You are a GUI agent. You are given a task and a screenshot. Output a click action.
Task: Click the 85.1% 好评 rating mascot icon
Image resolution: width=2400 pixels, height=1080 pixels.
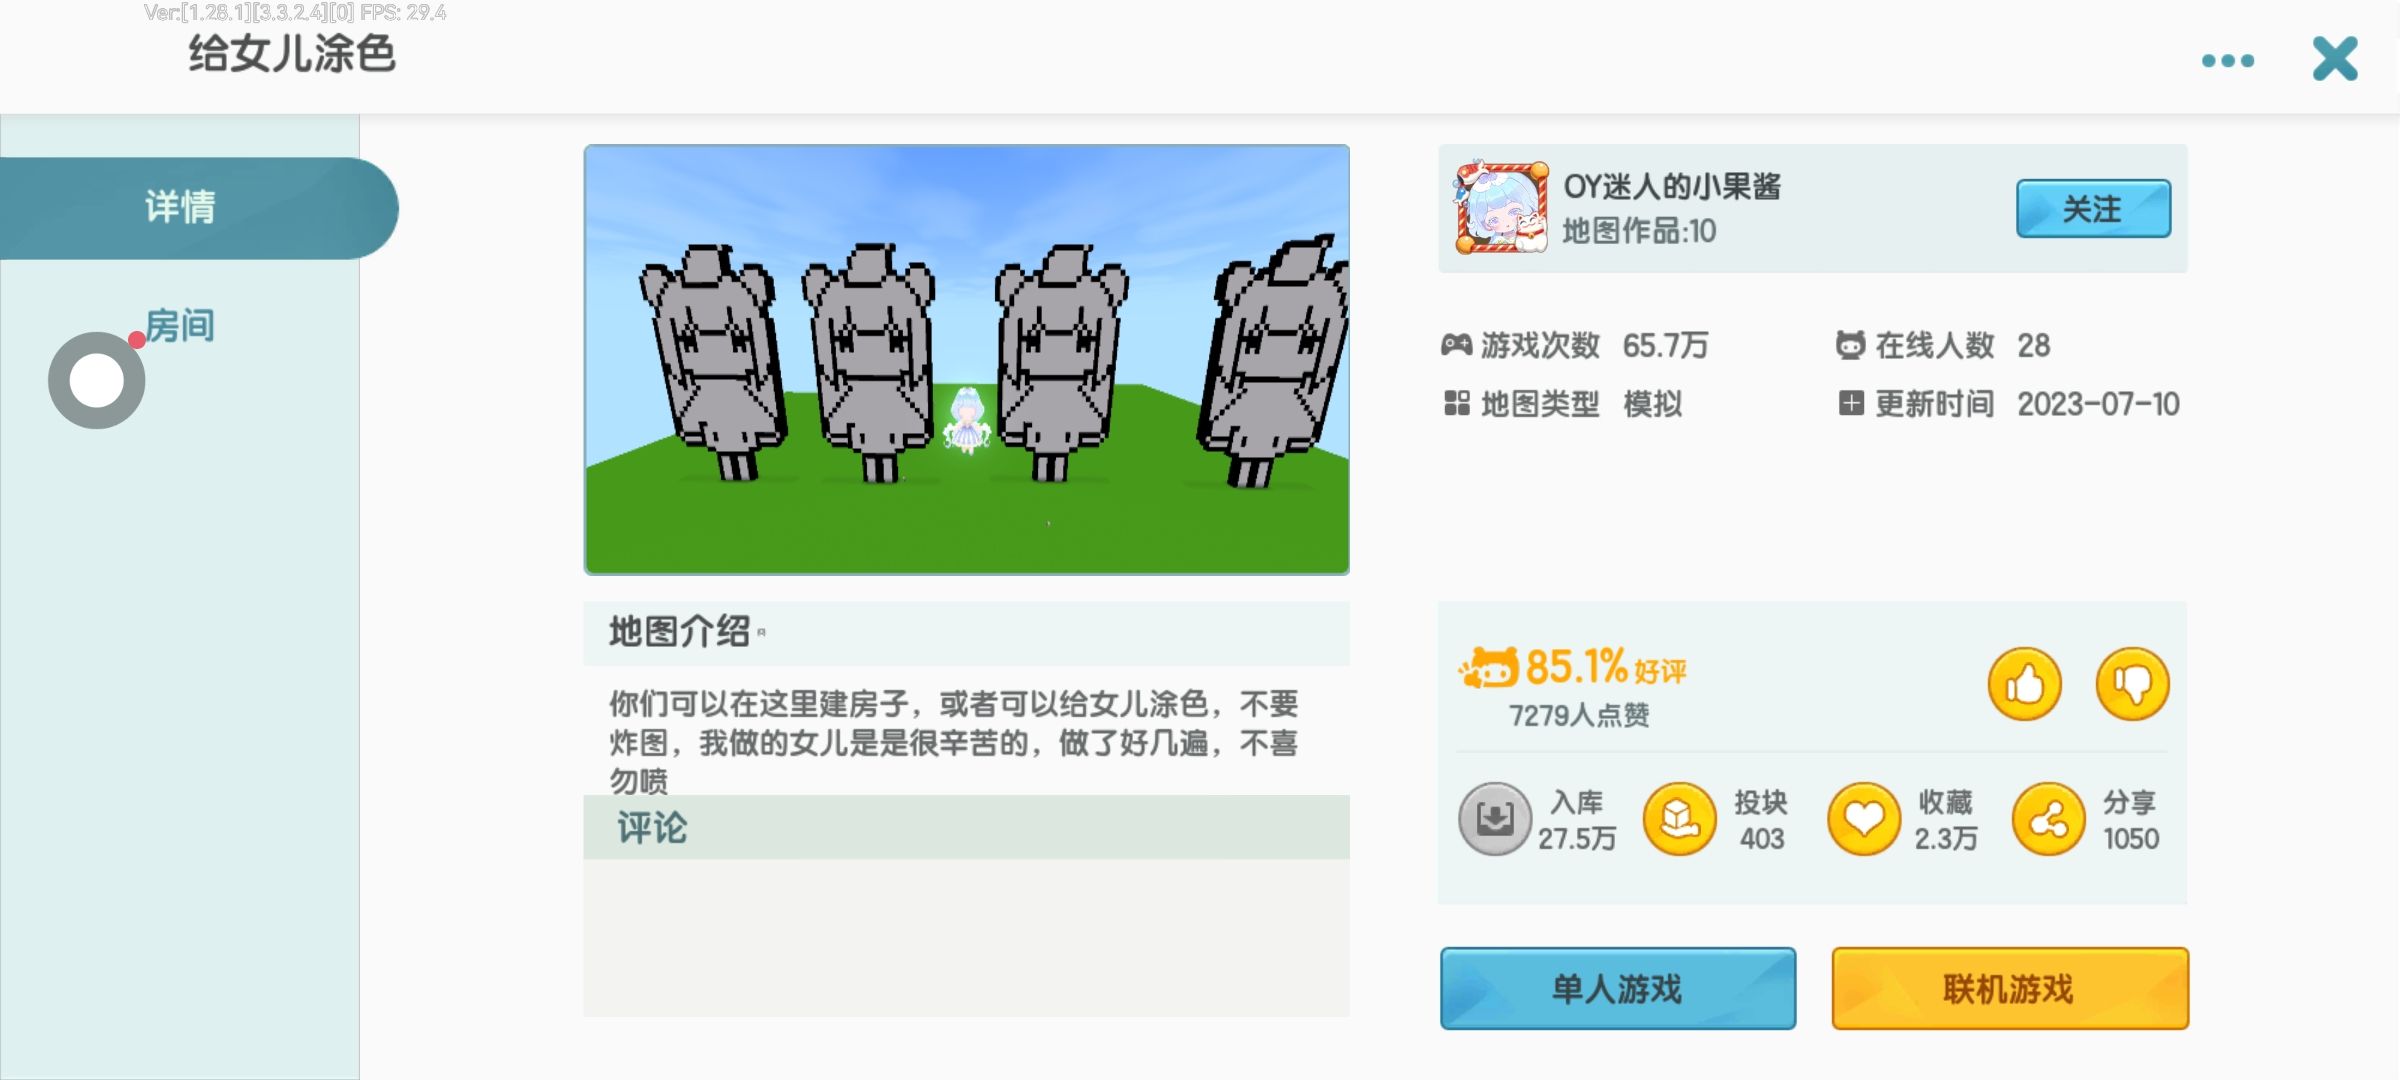coord(1488,668)
